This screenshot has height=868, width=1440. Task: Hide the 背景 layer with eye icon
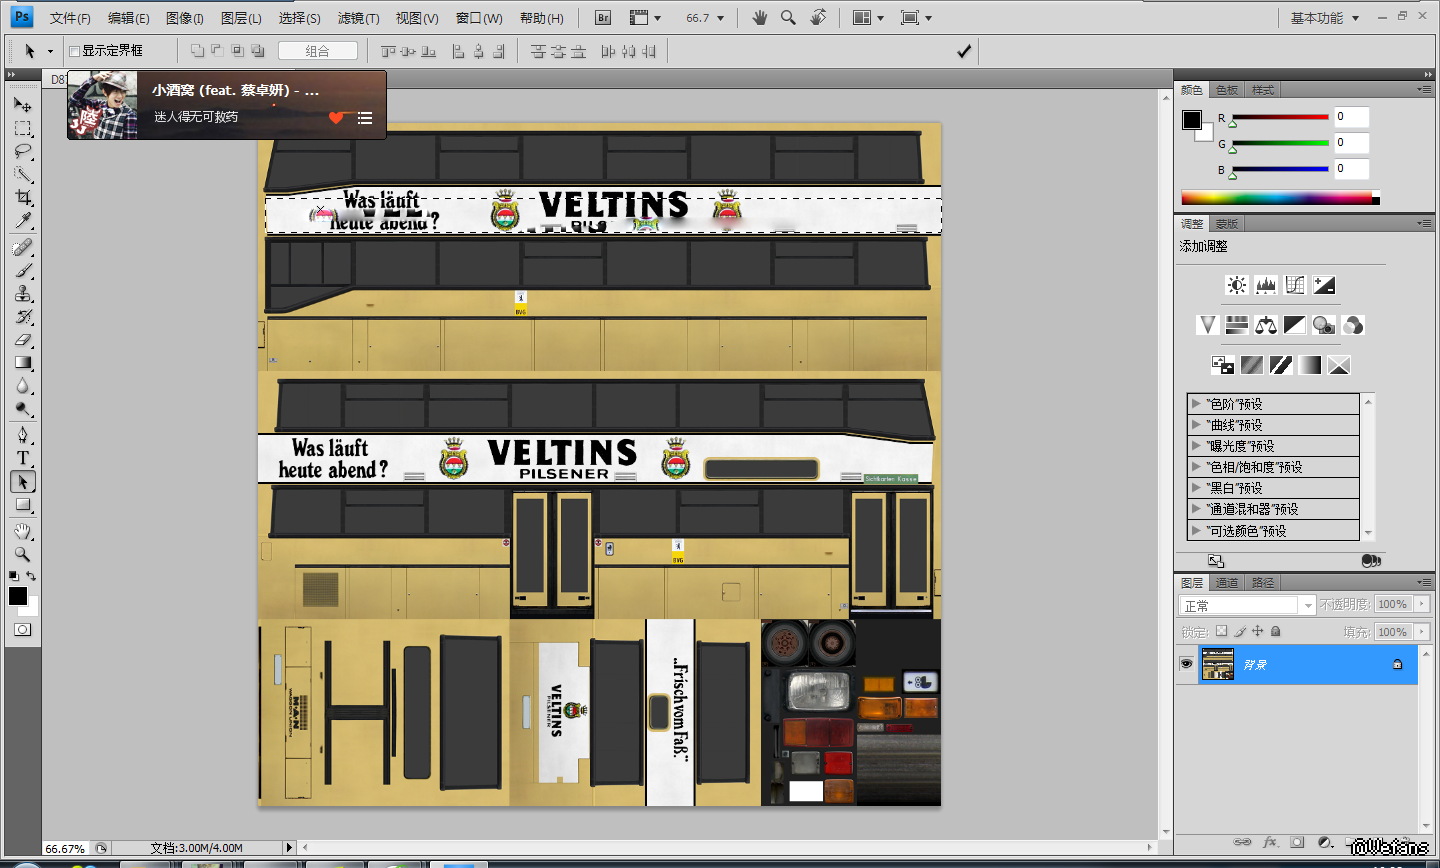[x=1186, y=664]
